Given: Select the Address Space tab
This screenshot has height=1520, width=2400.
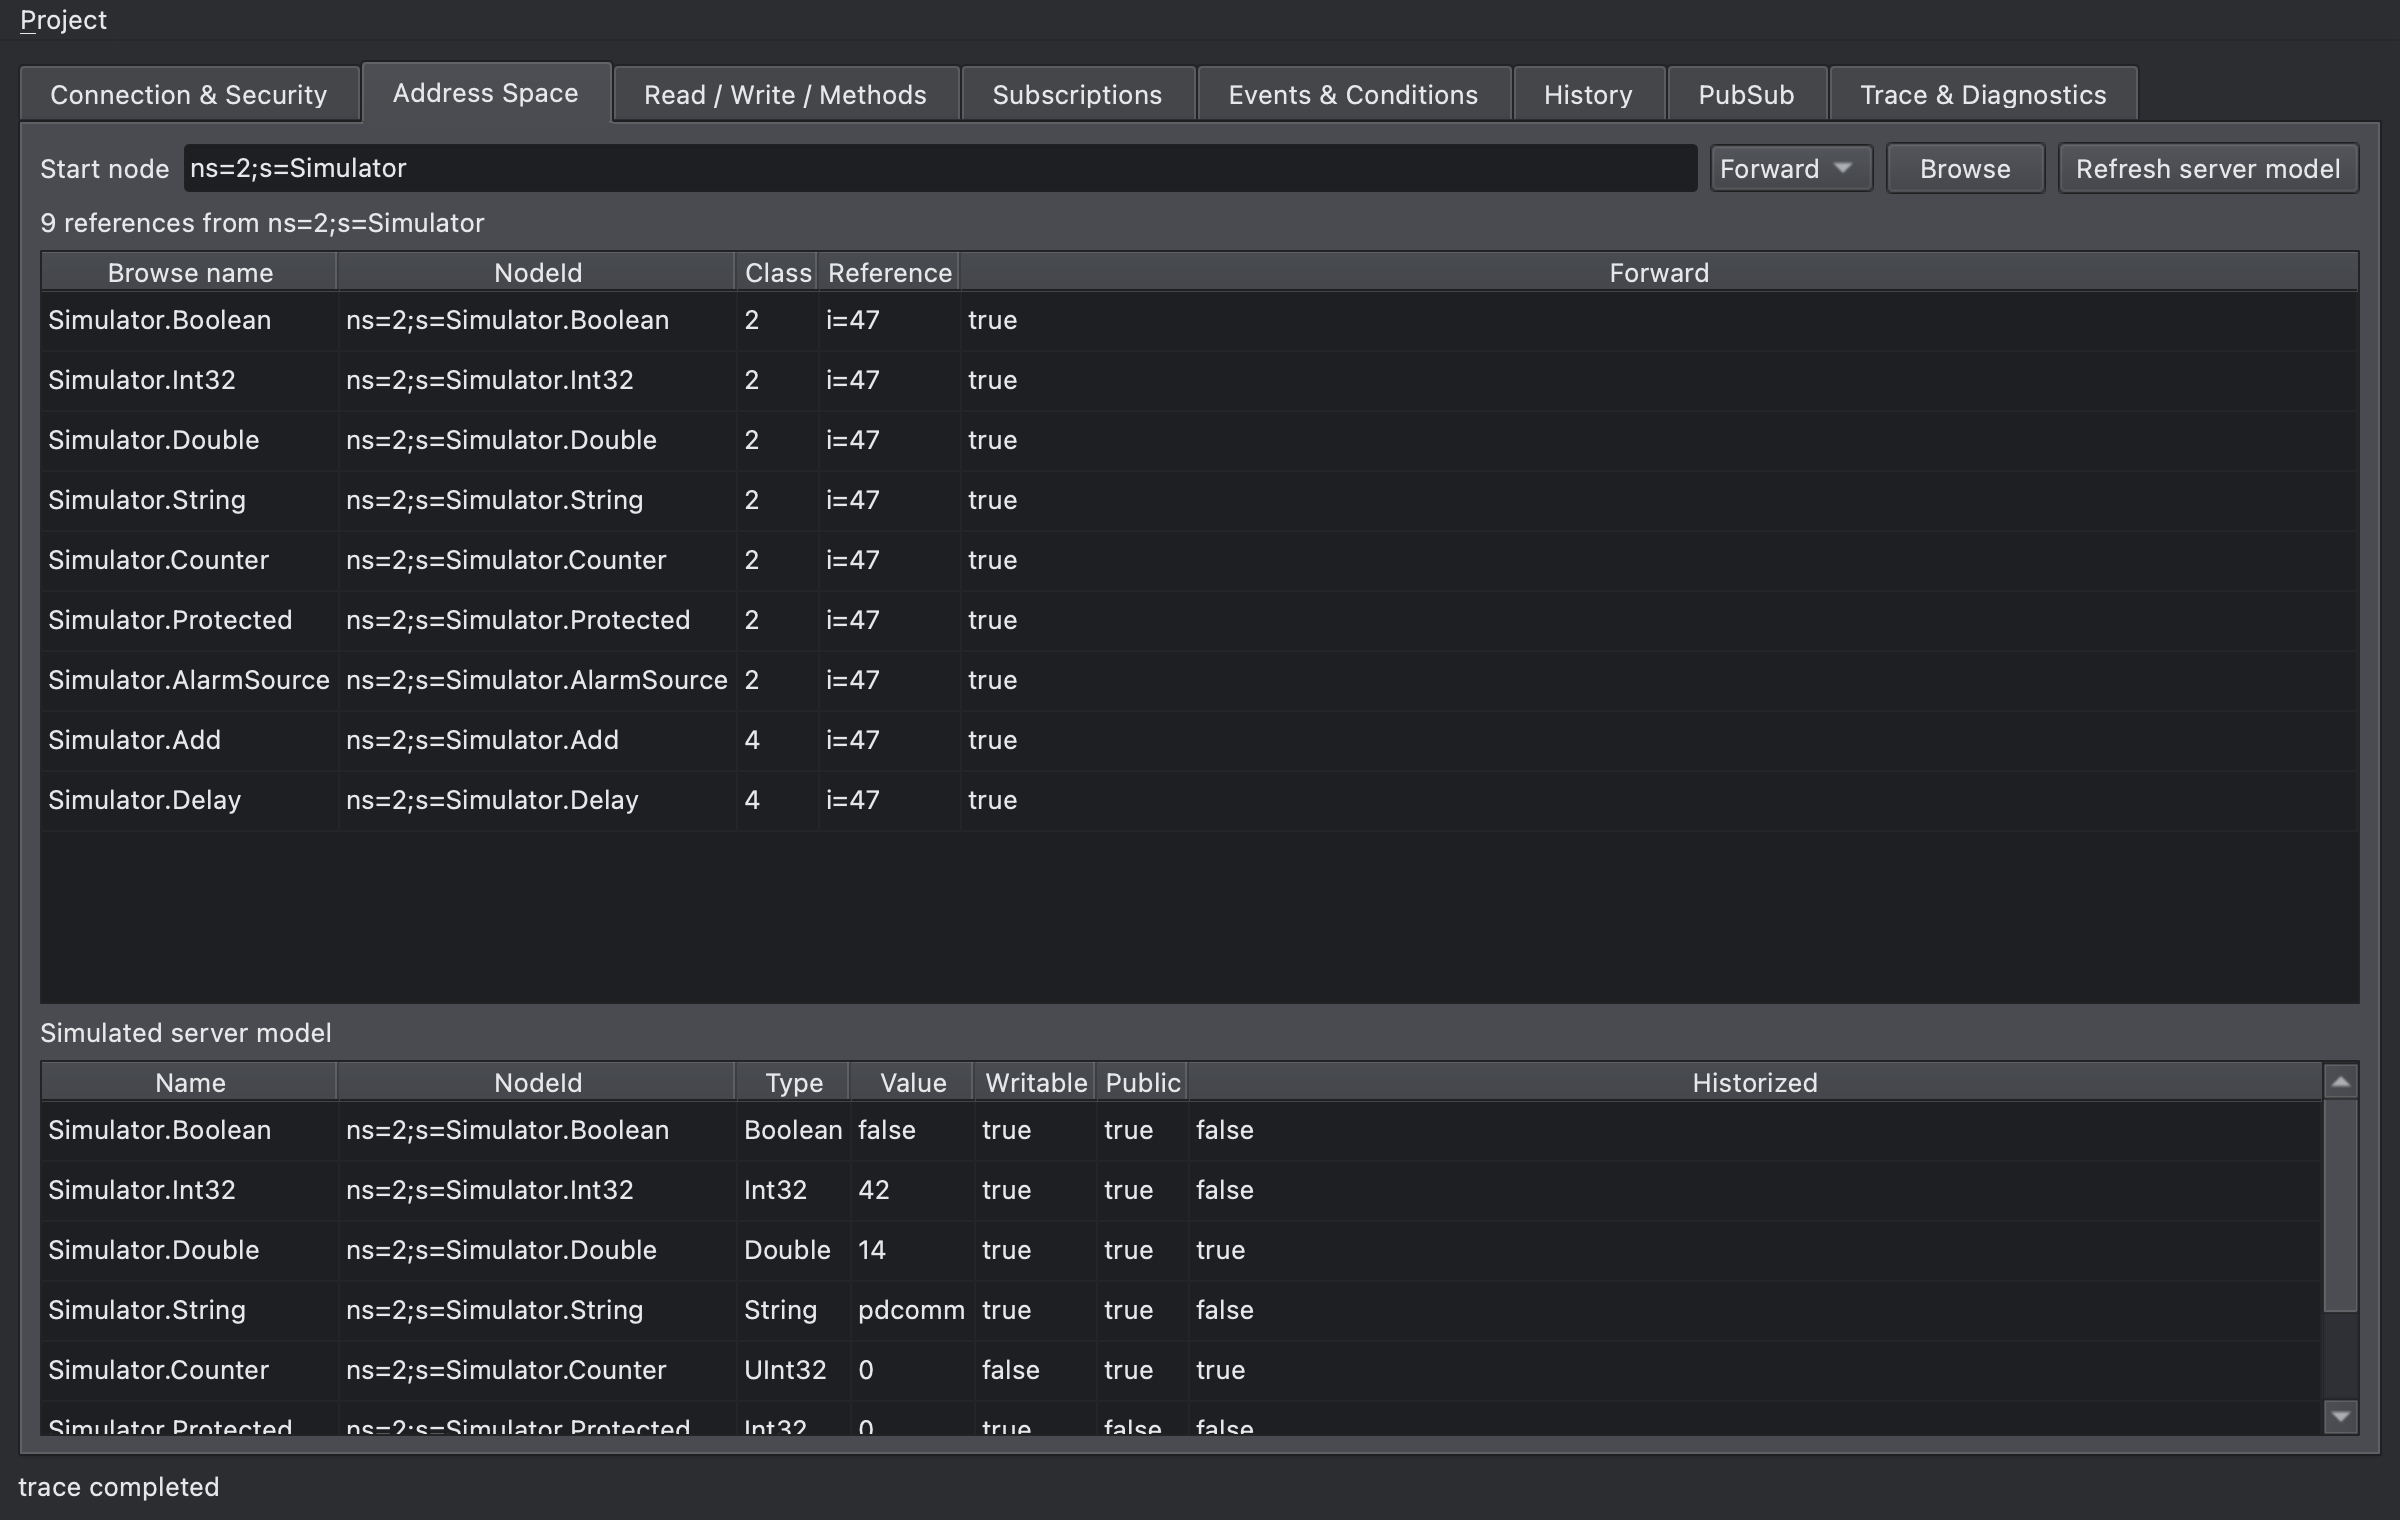Looking at the screenshot, I should (x=486, y=93).
